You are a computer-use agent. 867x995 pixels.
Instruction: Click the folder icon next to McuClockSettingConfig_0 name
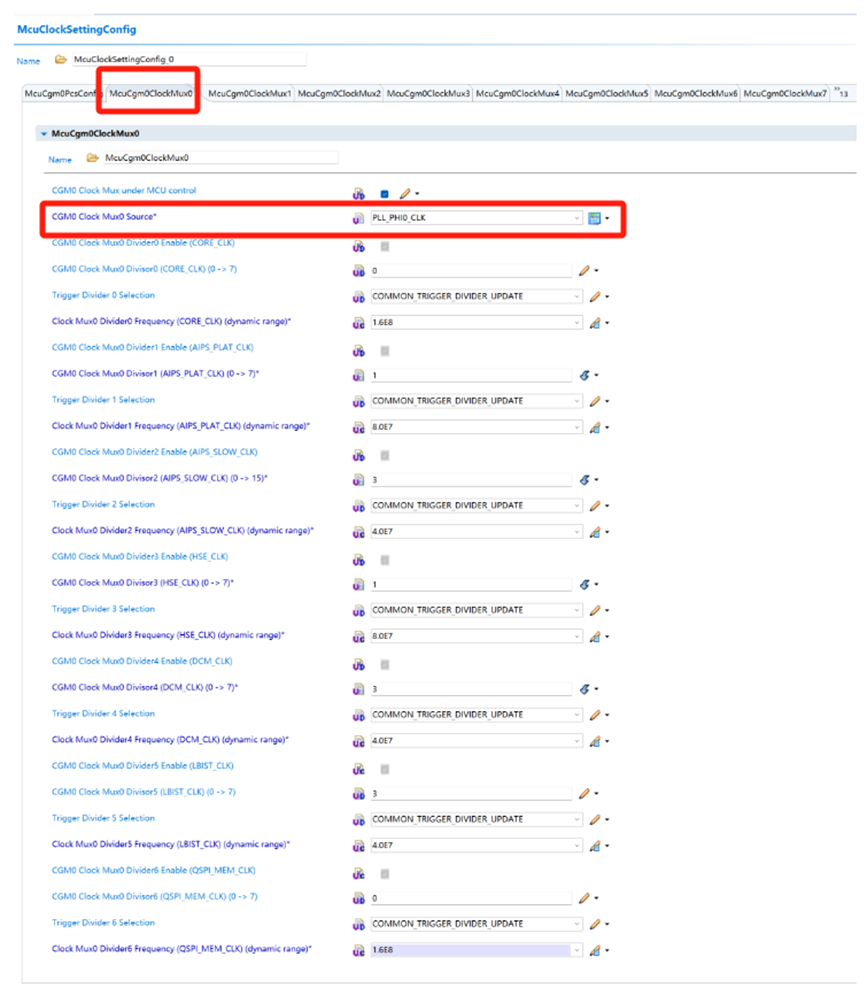pyautogui.click(x=61, y=60)
